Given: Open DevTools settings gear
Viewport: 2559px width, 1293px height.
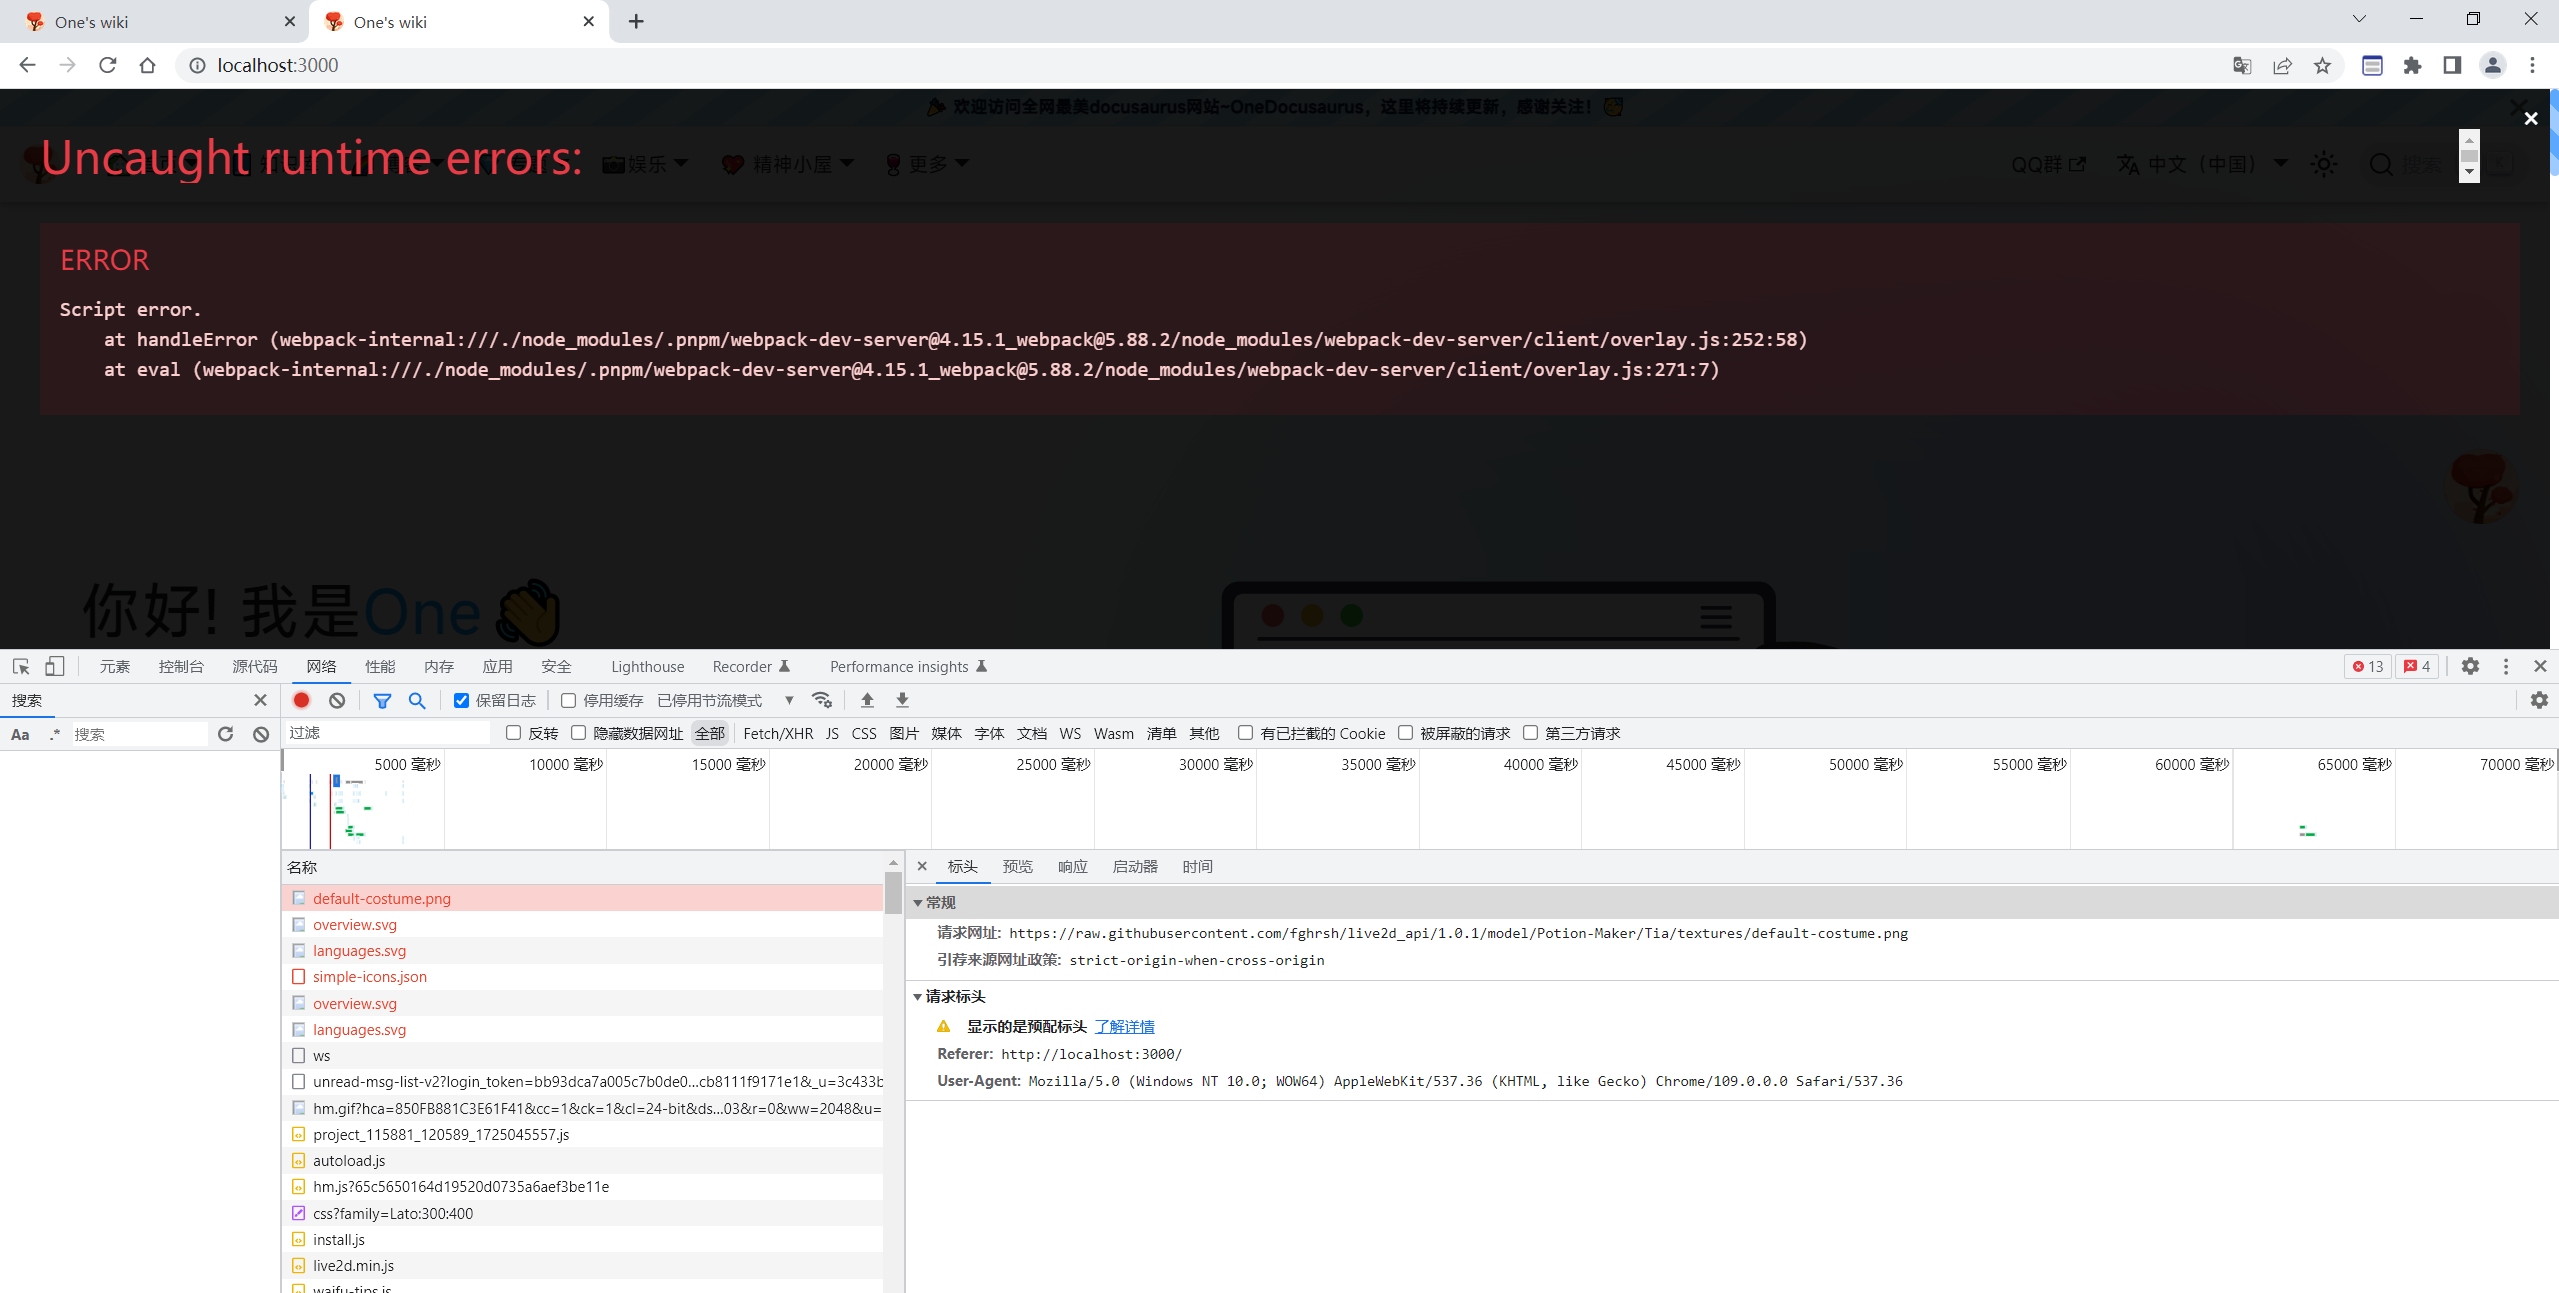Looking at the screenshot, I should pos(2470,666).
